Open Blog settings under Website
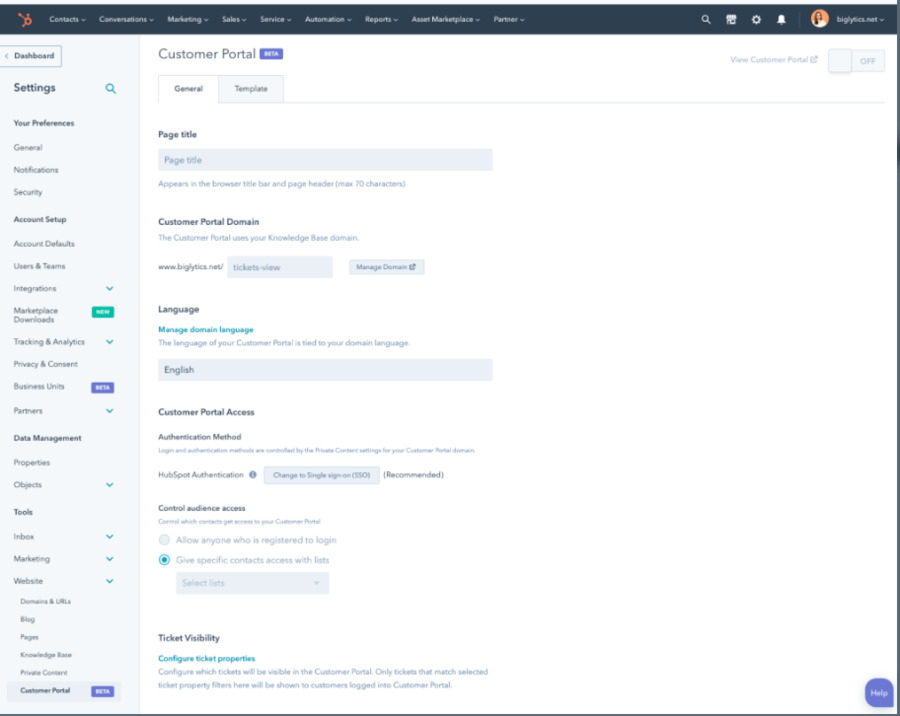This screenshot has width=900, height=716. tap(28, 619)
